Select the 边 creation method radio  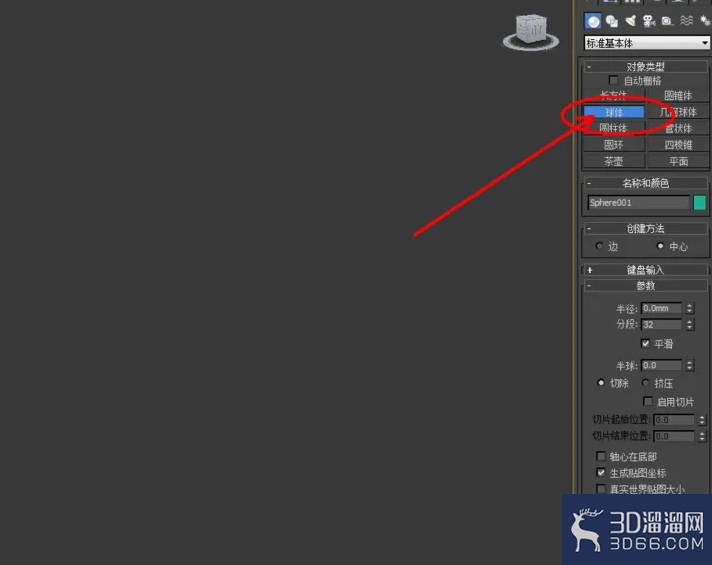[599, 246]
